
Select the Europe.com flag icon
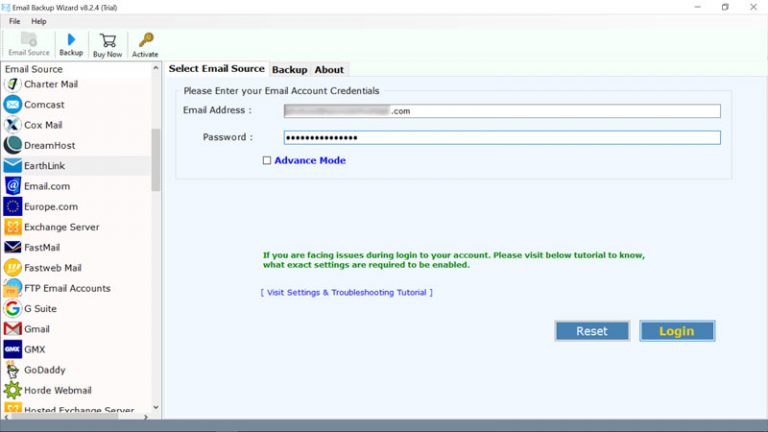point(12,207)
